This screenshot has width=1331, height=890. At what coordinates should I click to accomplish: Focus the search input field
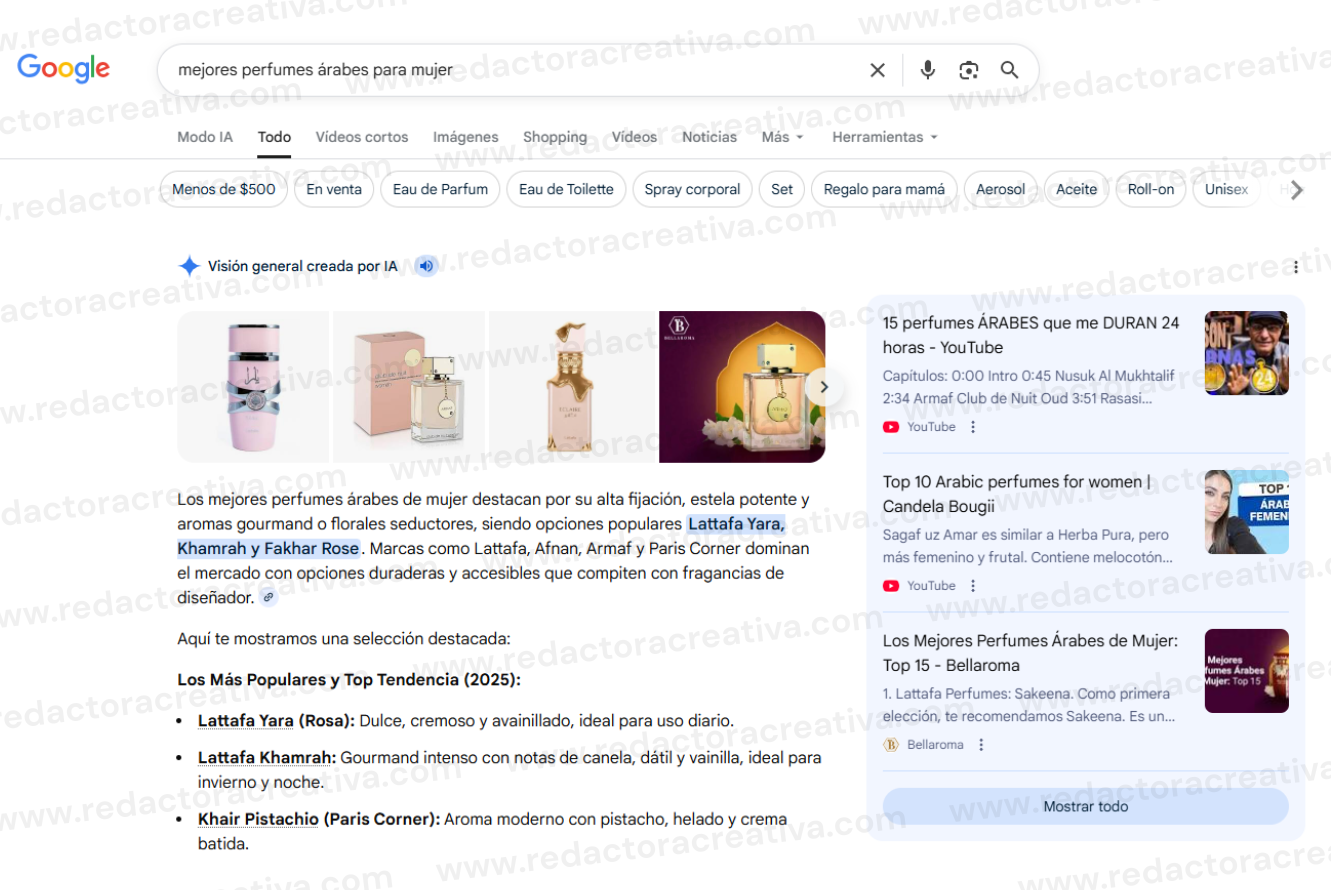coord(515,70)
